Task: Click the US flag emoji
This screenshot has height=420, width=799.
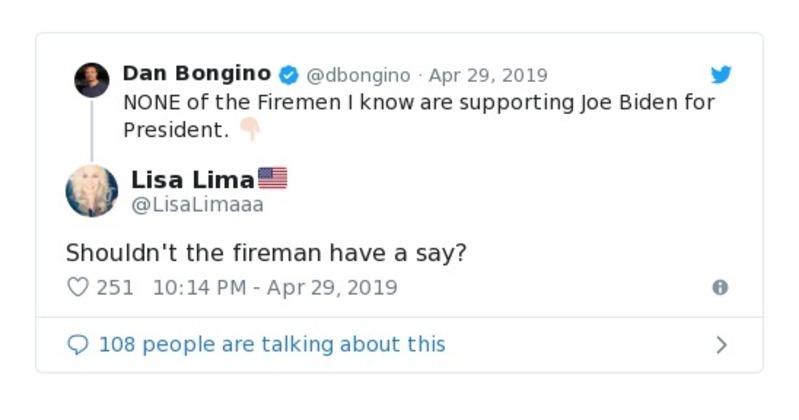Action: tap(273, 179)
